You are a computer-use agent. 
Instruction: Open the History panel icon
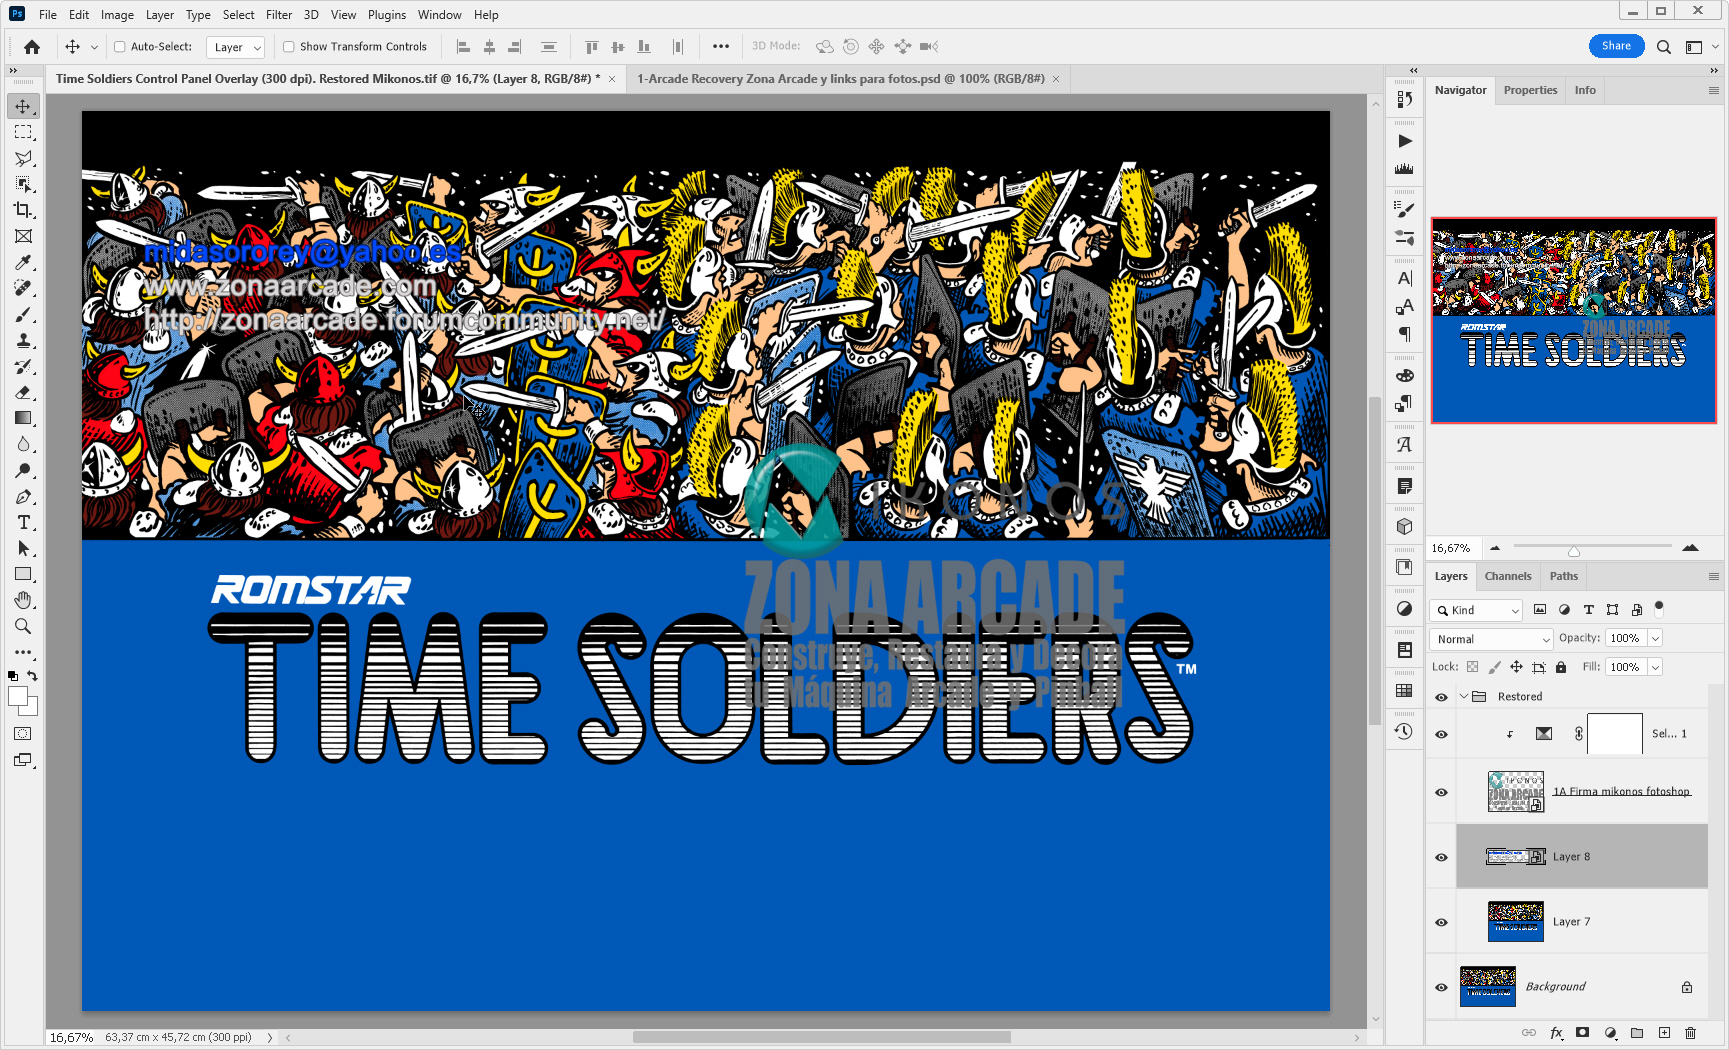click(x=1403, y=731)
